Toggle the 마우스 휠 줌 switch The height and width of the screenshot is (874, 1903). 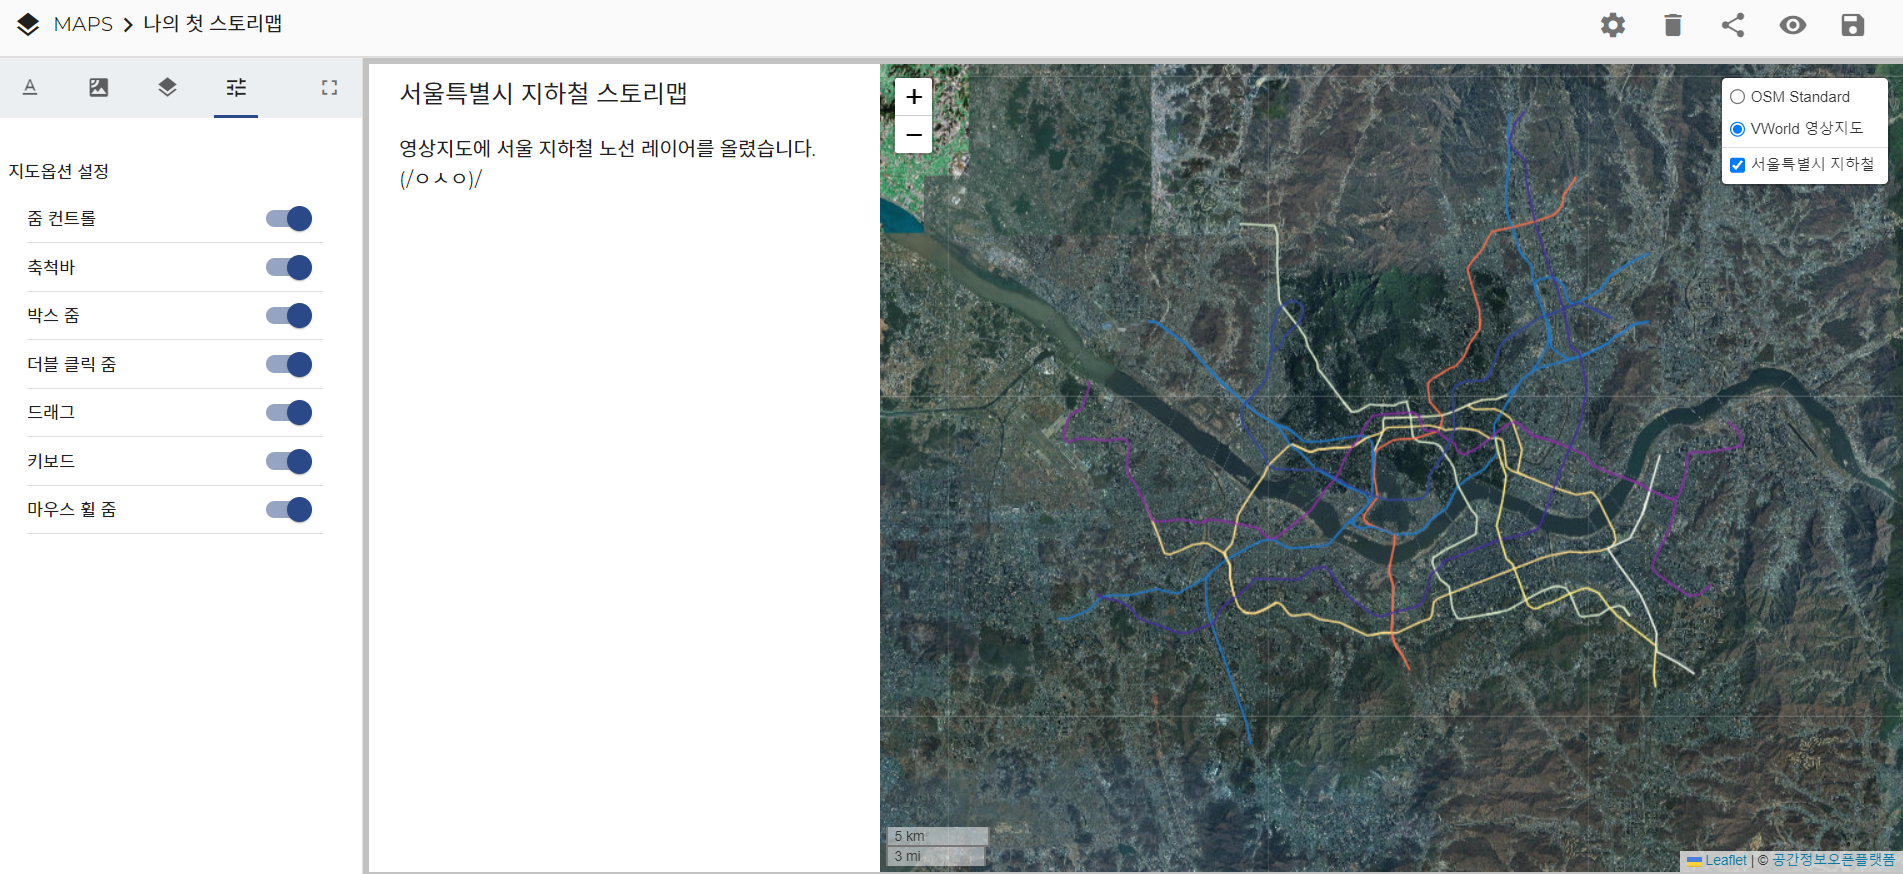tap(289, 510)
